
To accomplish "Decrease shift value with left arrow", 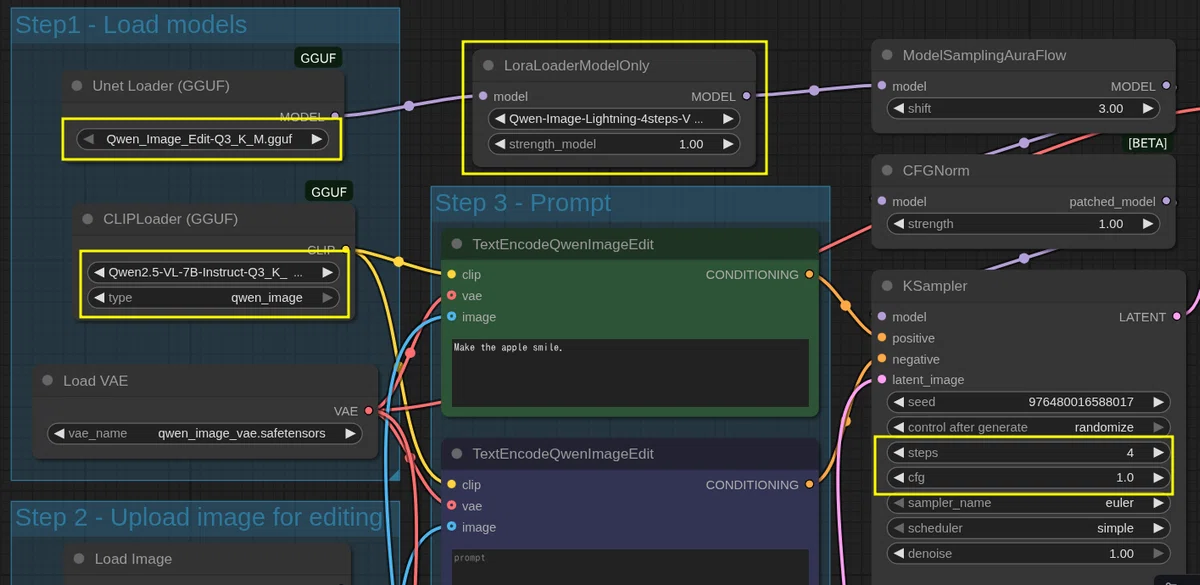I will click(897, 108).
